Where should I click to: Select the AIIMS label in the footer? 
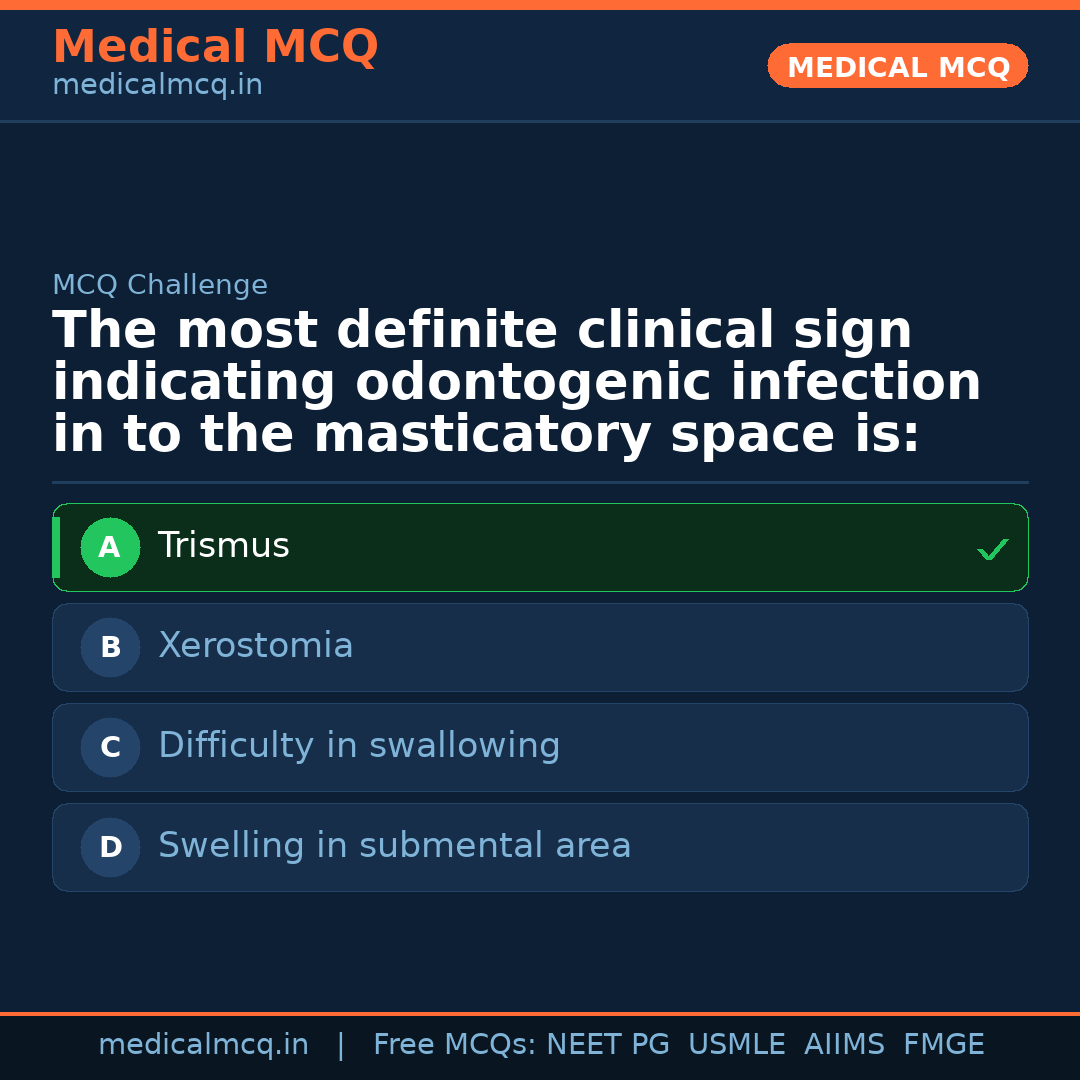[x=844, y=1045]
